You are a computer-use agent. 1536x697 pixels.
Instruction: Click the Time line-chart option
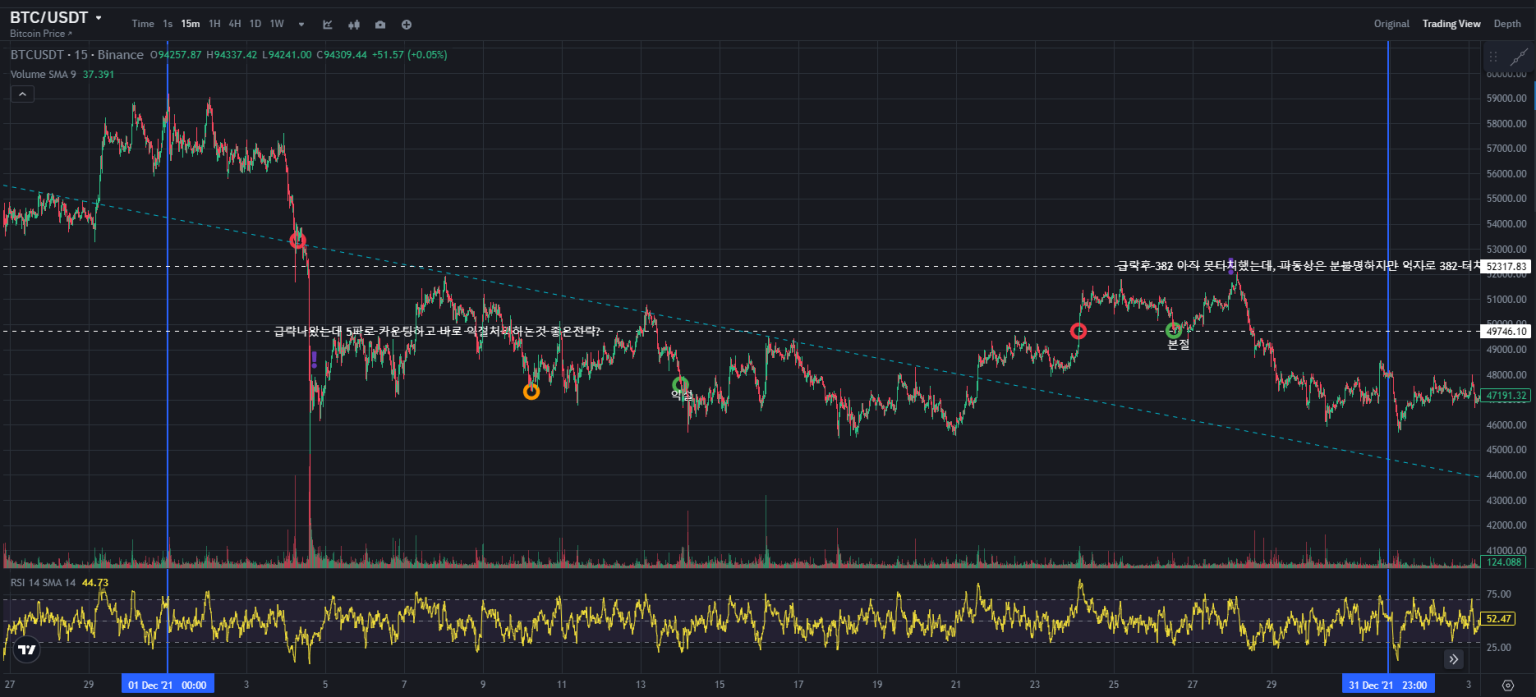pos(143,24)
